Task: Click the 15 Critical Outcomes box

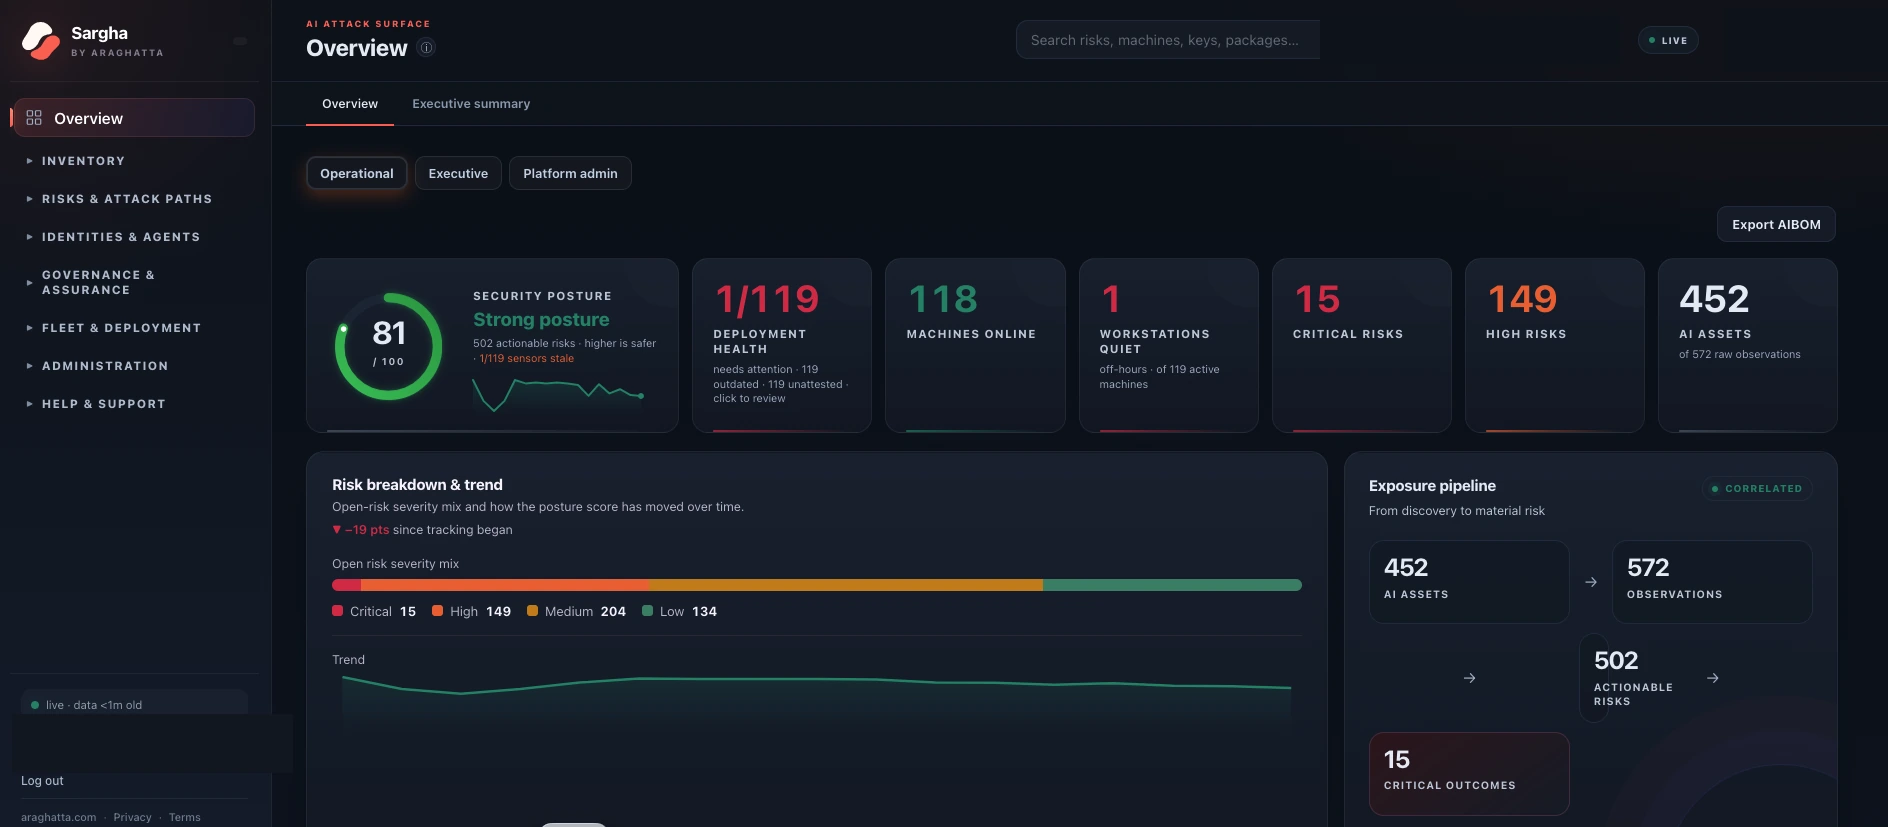Action: [x=1469, y=774]
